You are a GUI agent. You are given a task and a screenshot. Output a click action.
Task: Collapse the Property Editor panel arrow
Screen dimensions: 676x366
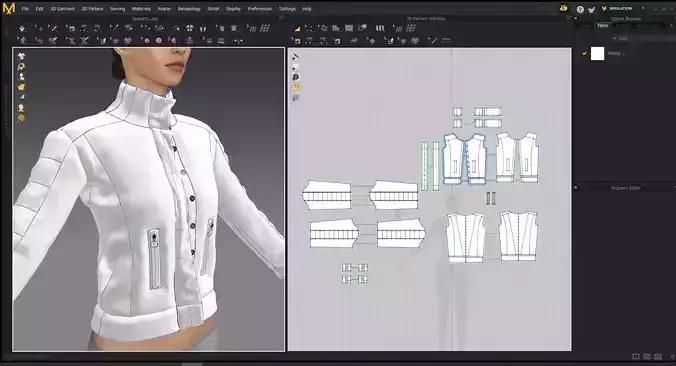tap(576, 188)
